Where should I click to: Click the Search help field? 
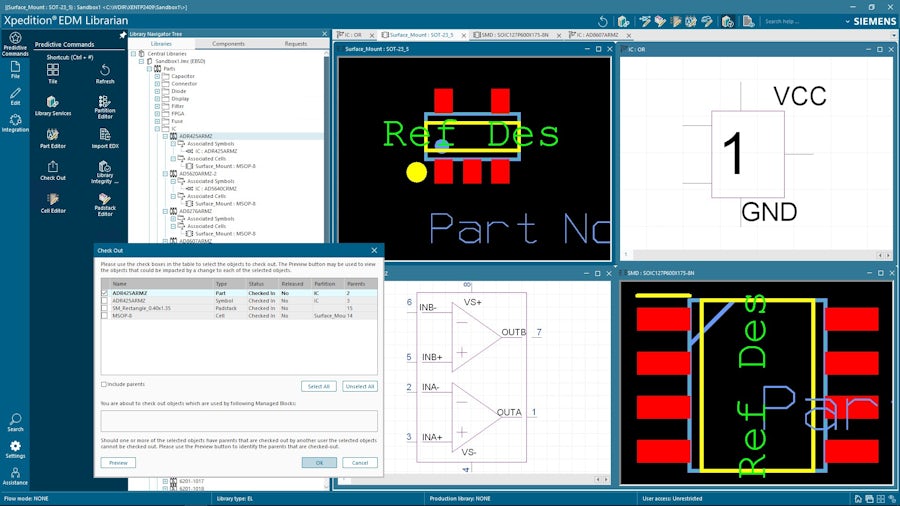[801, 22]
